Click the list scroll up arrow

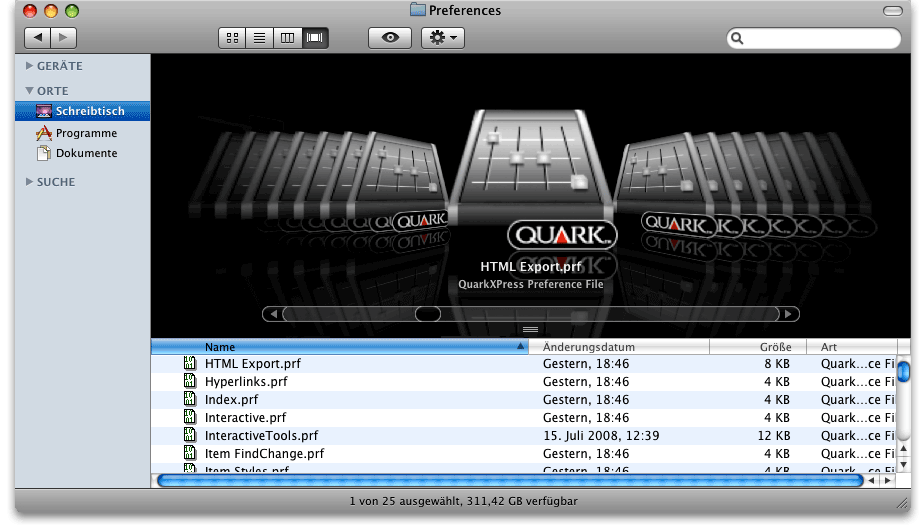(x=904, y=450)
